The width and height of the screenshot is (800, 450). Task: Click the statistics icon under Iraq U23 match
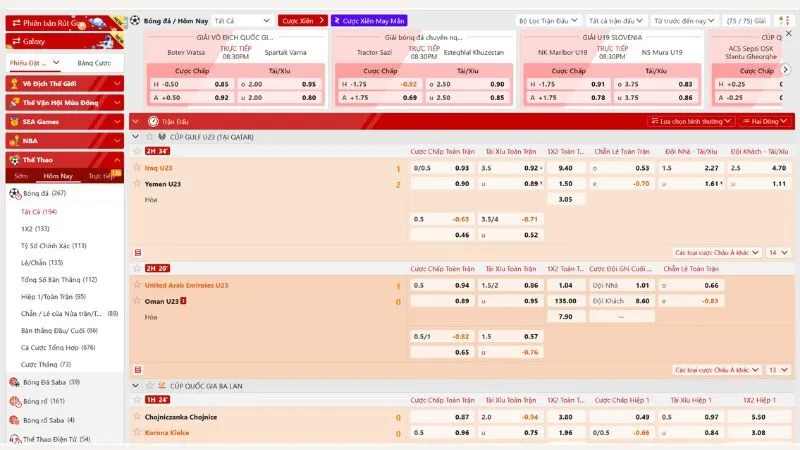tap(137, 253)
